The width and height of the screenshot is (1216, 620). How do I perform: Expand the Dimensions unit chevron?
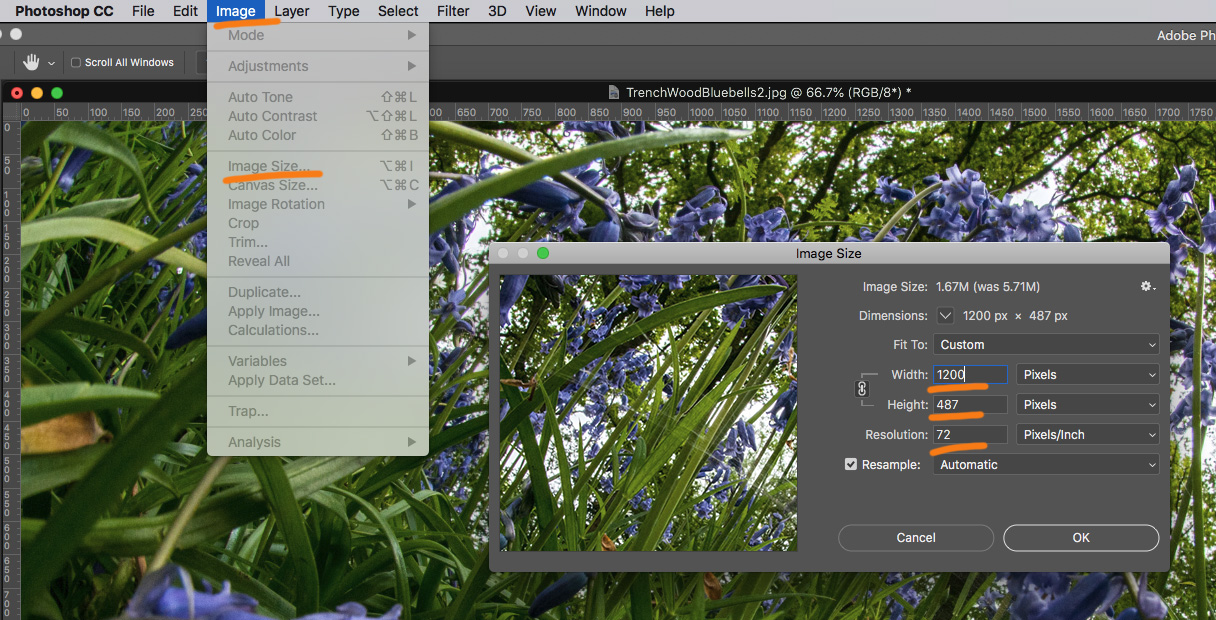pyautogui.click(x=945, y=316)
